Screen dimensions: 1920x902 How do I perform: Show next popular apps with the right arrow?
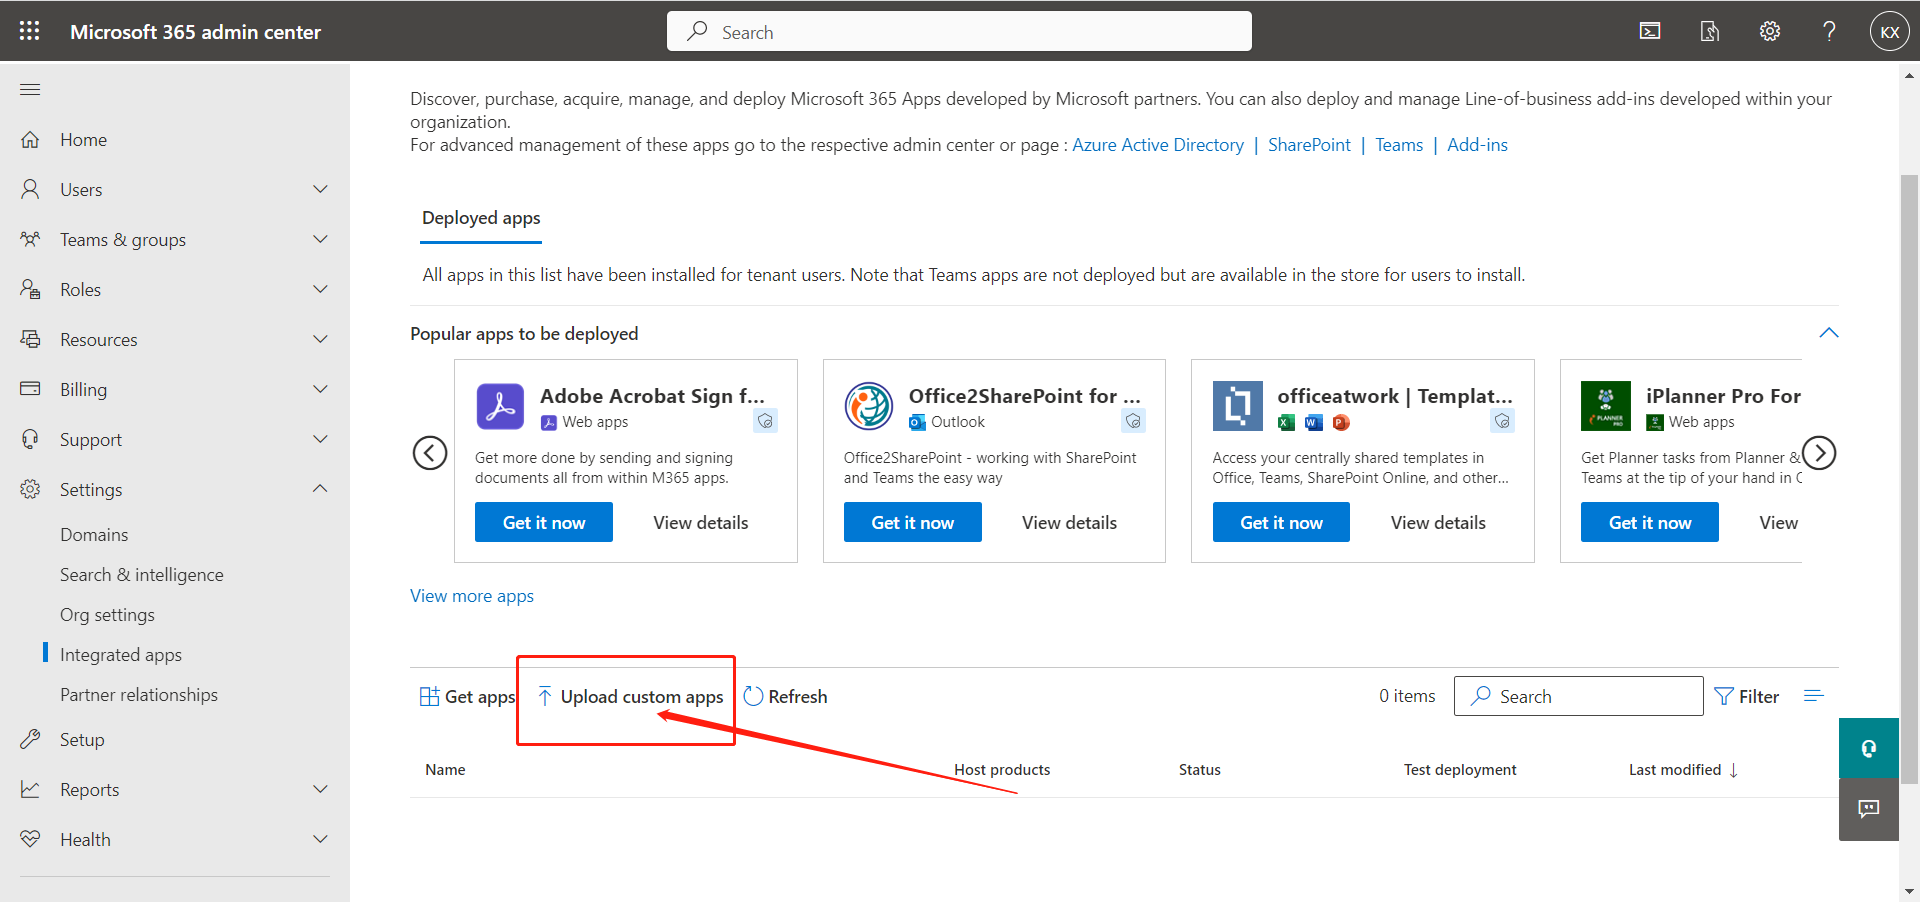pos(1819,453)
